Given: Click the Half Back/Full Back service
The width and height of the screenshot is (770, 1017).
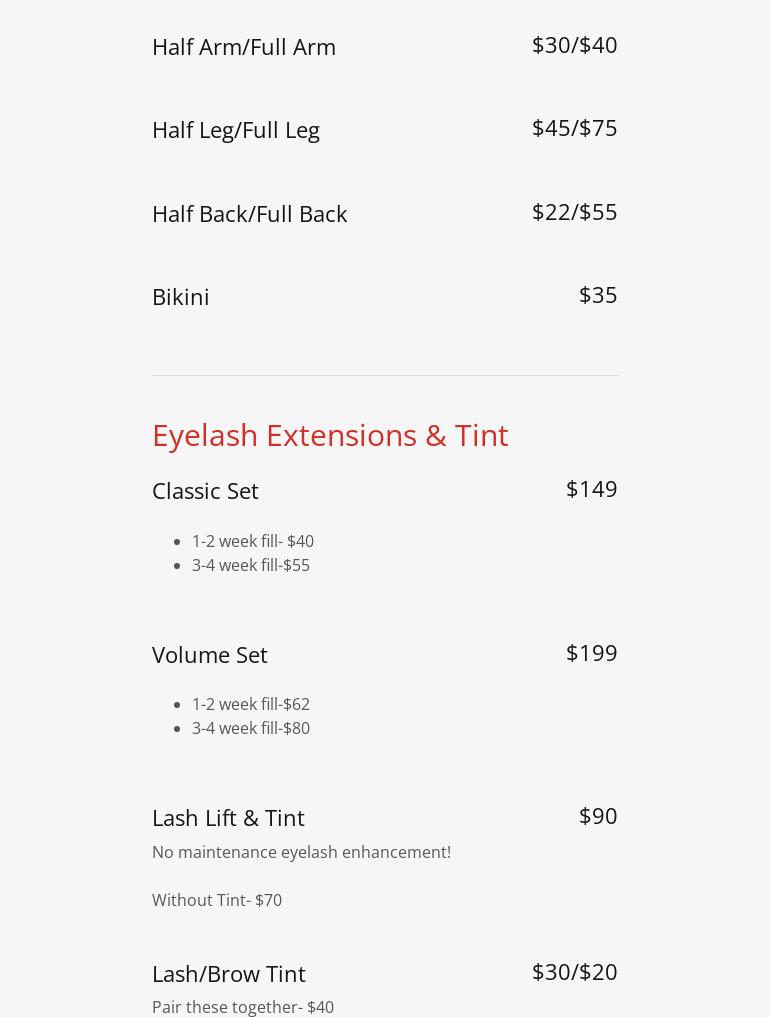Looking at the screenshot, I should point(250,214).
